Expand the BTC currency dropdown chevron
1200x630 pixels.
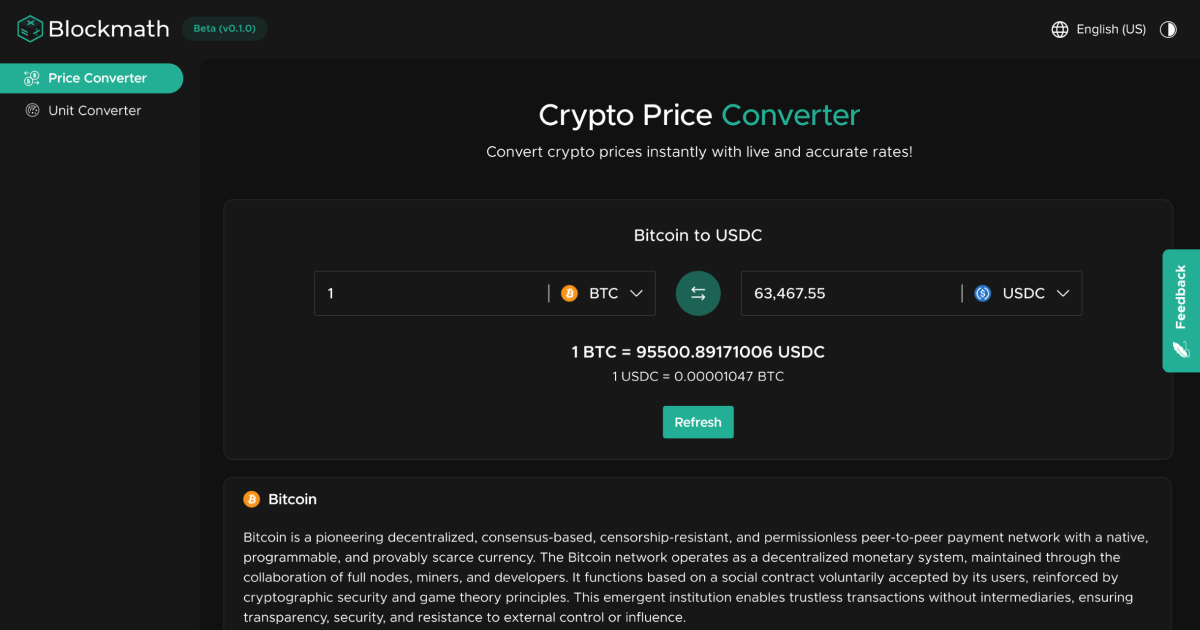(x=637, y=294)
